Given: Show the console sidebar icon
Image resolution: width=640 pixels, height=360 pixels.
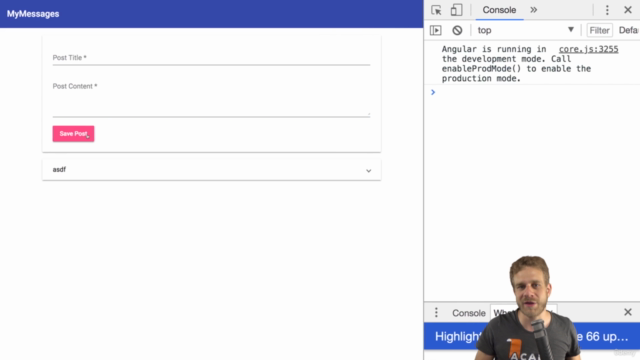Looking at the screenshot, I should pyautogui.click(x=436, y=30).
